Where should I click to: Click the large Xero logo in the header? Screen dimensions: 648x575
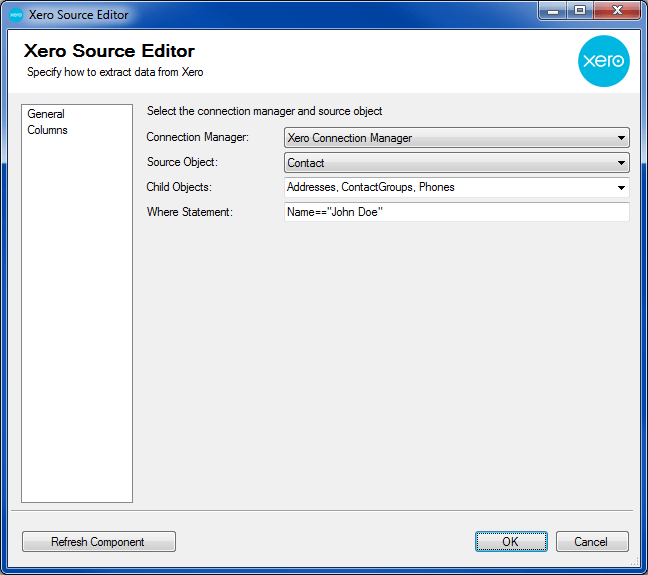coord(603,61)
